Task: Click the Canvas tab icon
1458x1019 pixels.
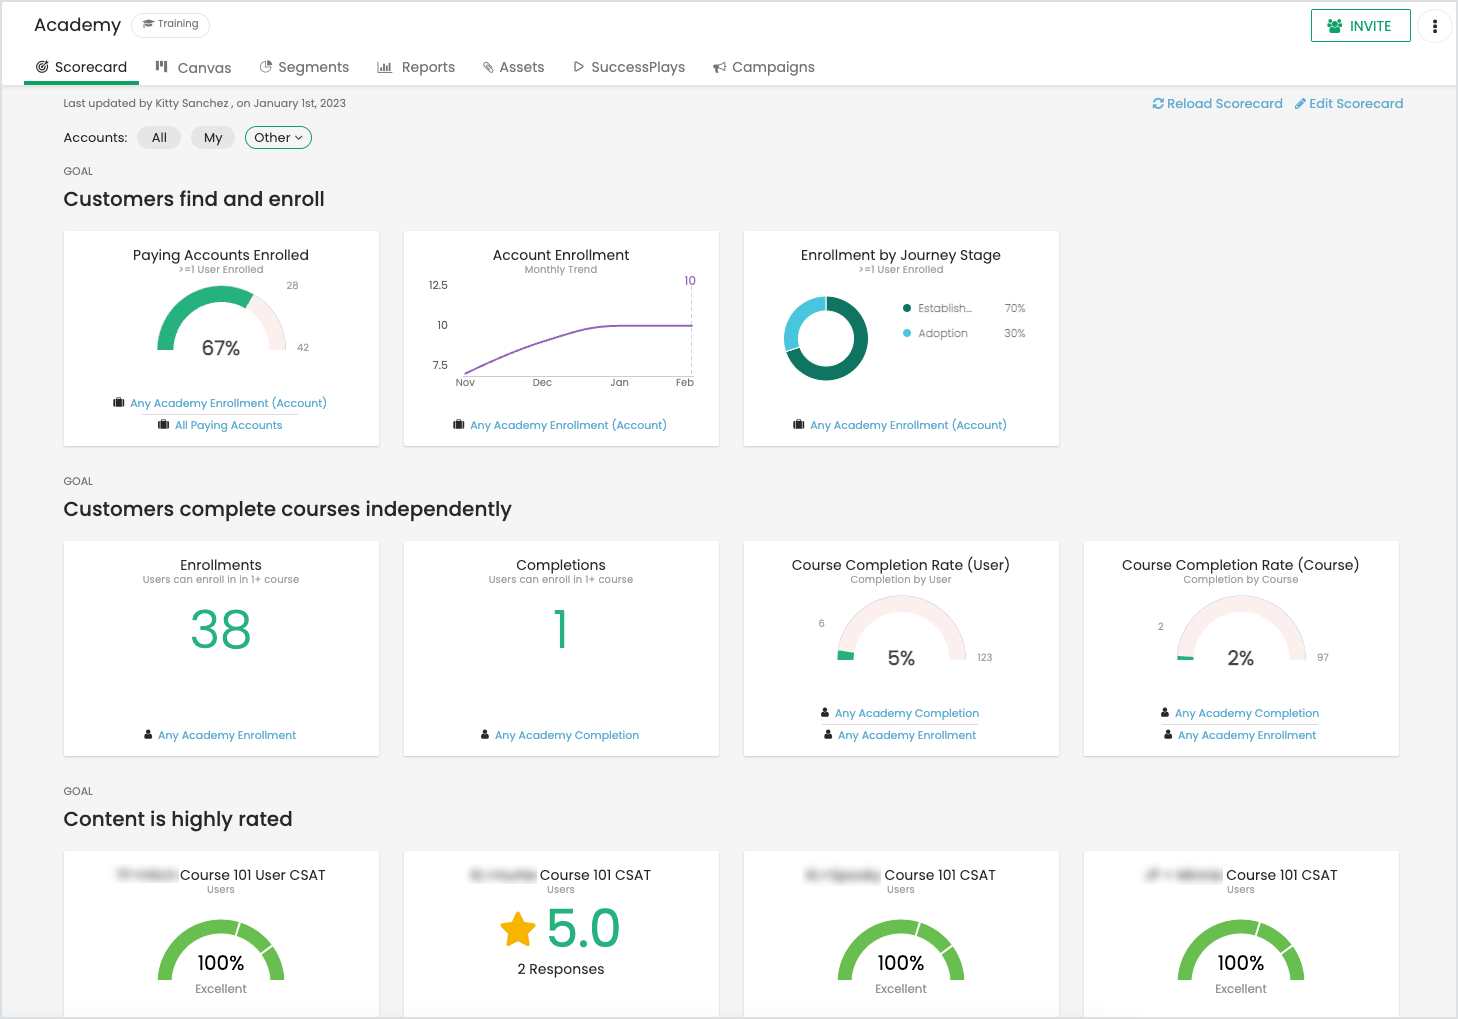Action: coord(163,66)
